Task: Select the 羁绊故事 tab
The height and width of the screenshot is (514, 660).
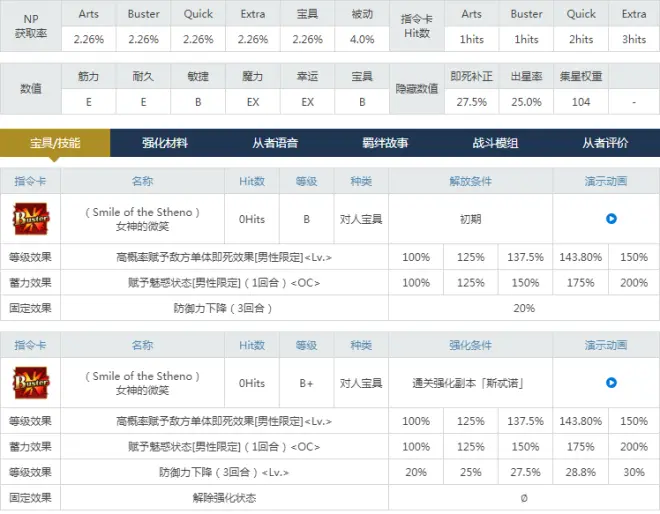Action: pos(385,143)
